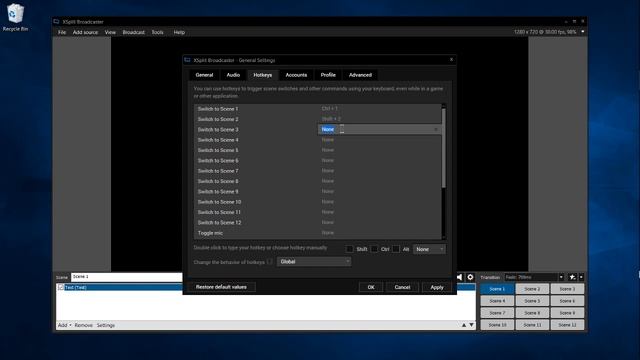Viewport: 640px width, 360px height.
Task: Select the Switch to Scene 4 row
Action: [x=318, y=140]
